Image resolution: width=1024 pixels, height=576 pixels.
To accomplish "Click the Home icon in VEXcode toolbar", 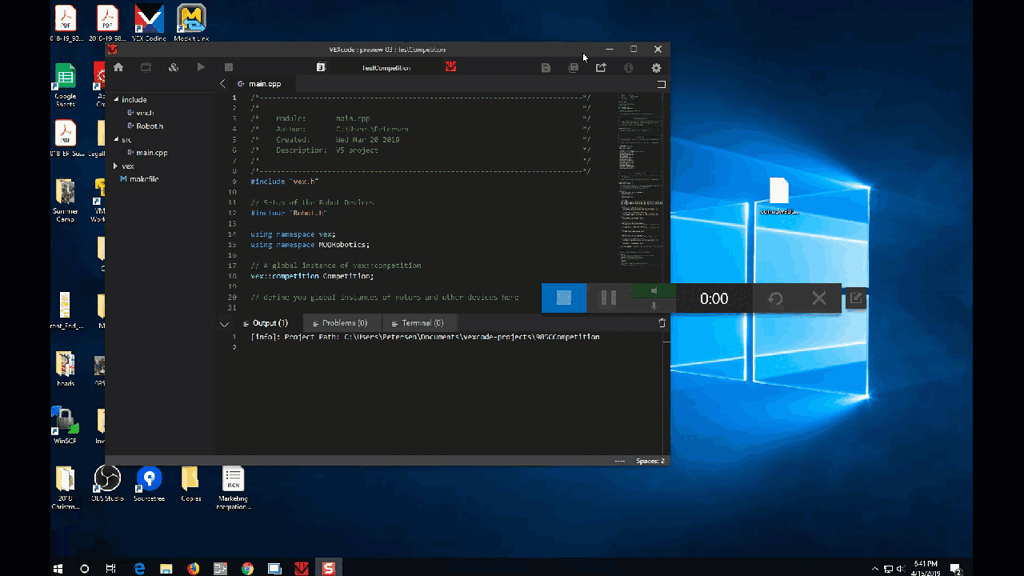I will pyautogui.click(x=118, y=68).
